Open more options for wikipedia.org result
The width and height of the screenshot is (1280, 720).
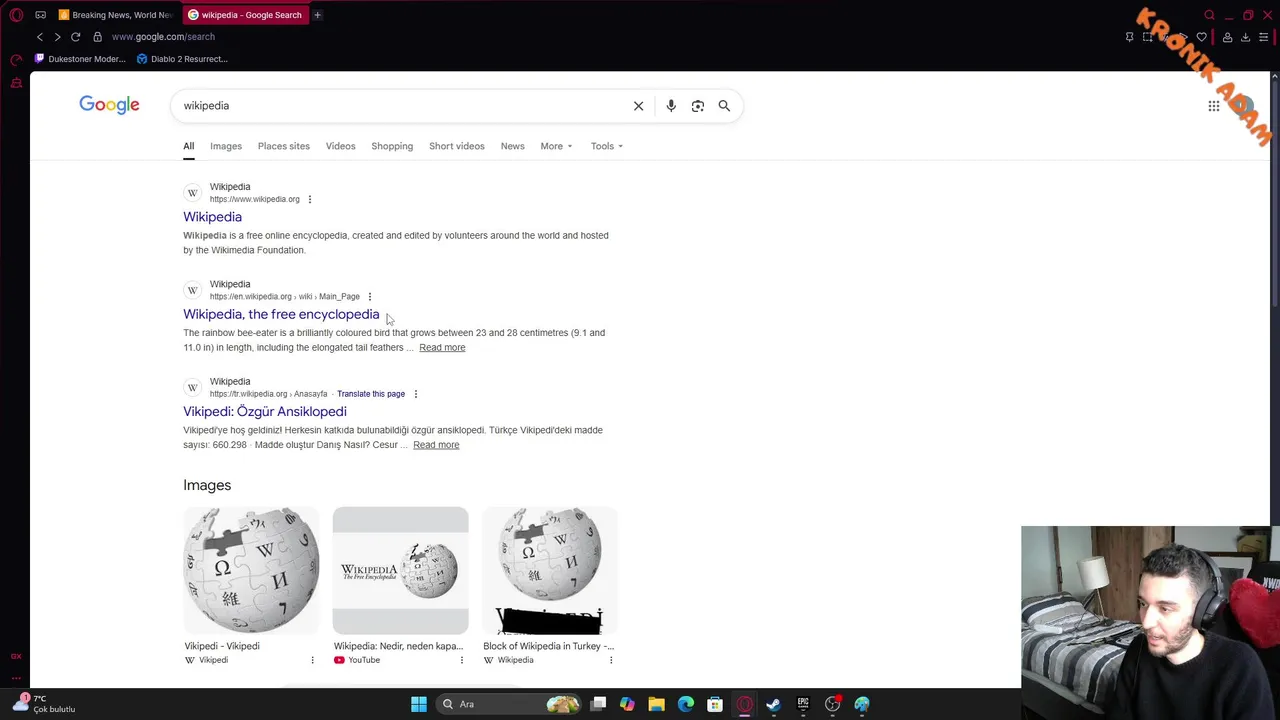click(310, 199)
